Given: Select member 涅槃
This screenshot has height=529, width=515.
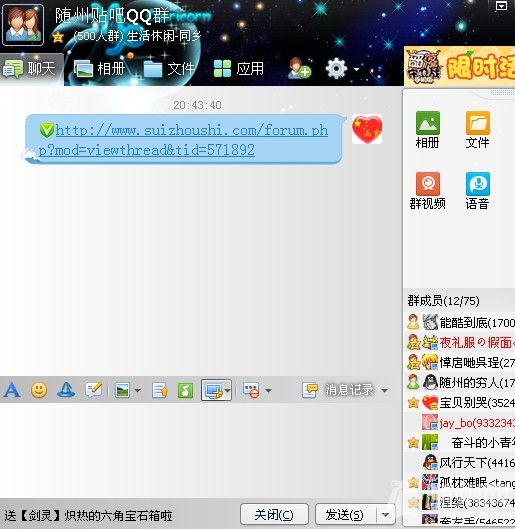Looking at the screenshot, I should pos(460,502).
